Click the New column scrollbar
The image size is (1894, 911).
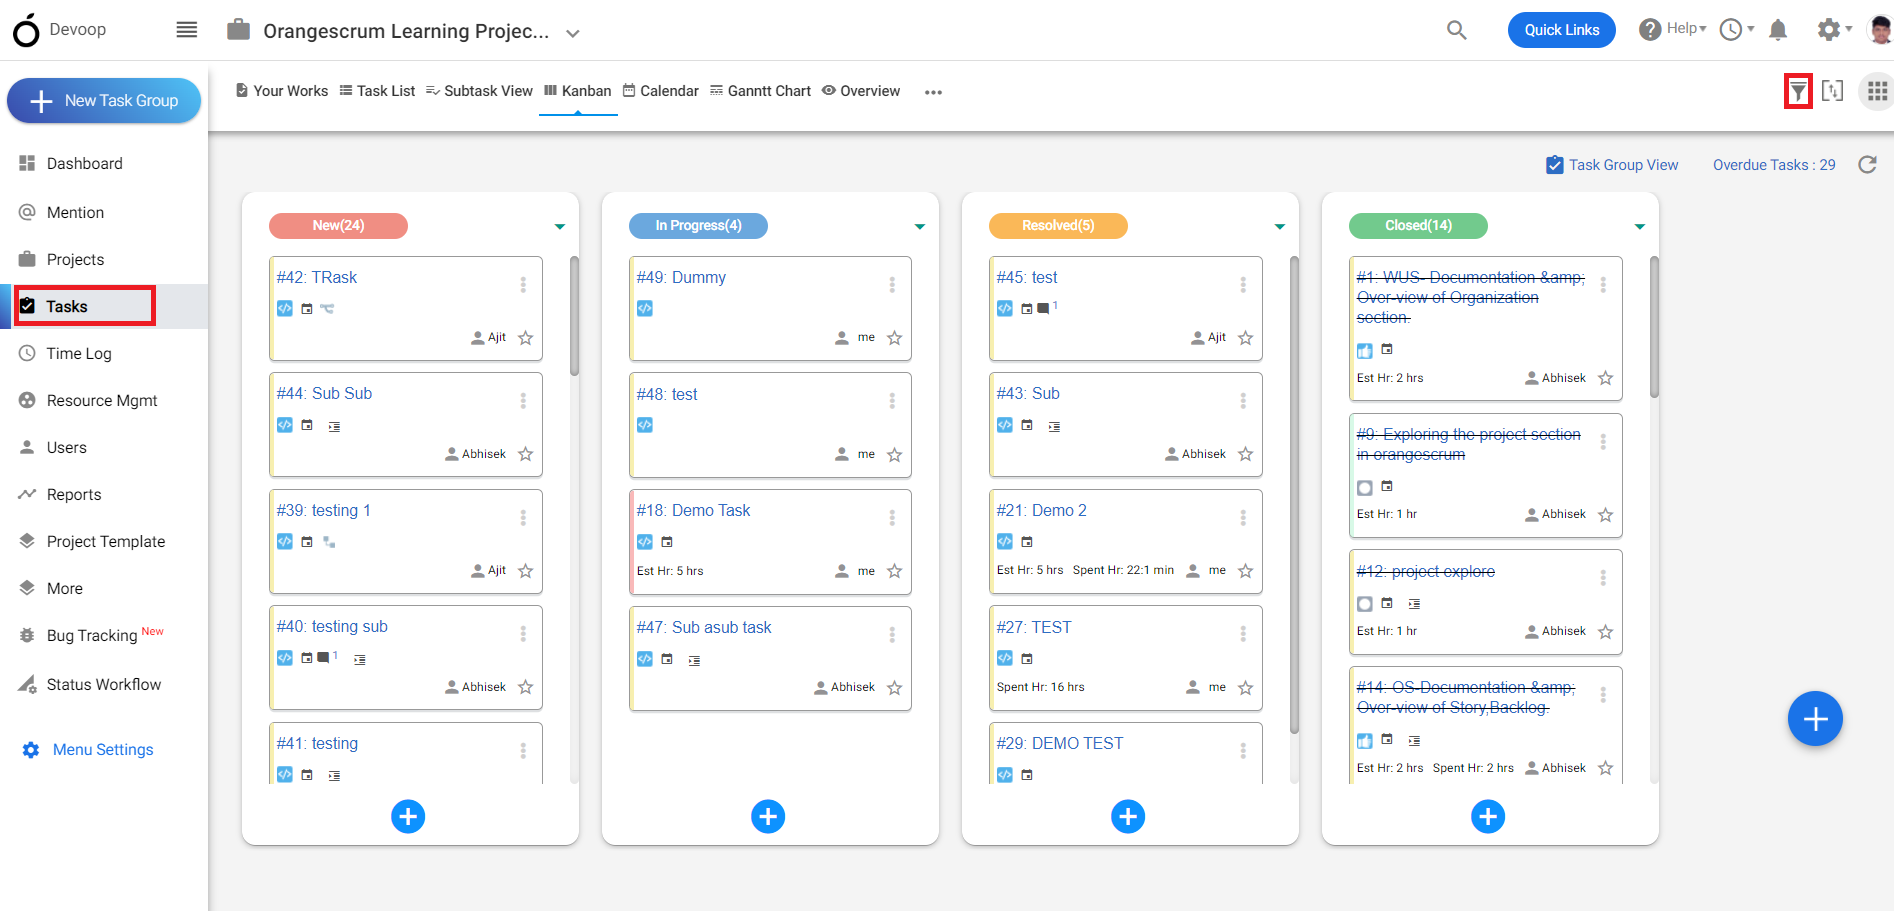[x=574, y=316]
